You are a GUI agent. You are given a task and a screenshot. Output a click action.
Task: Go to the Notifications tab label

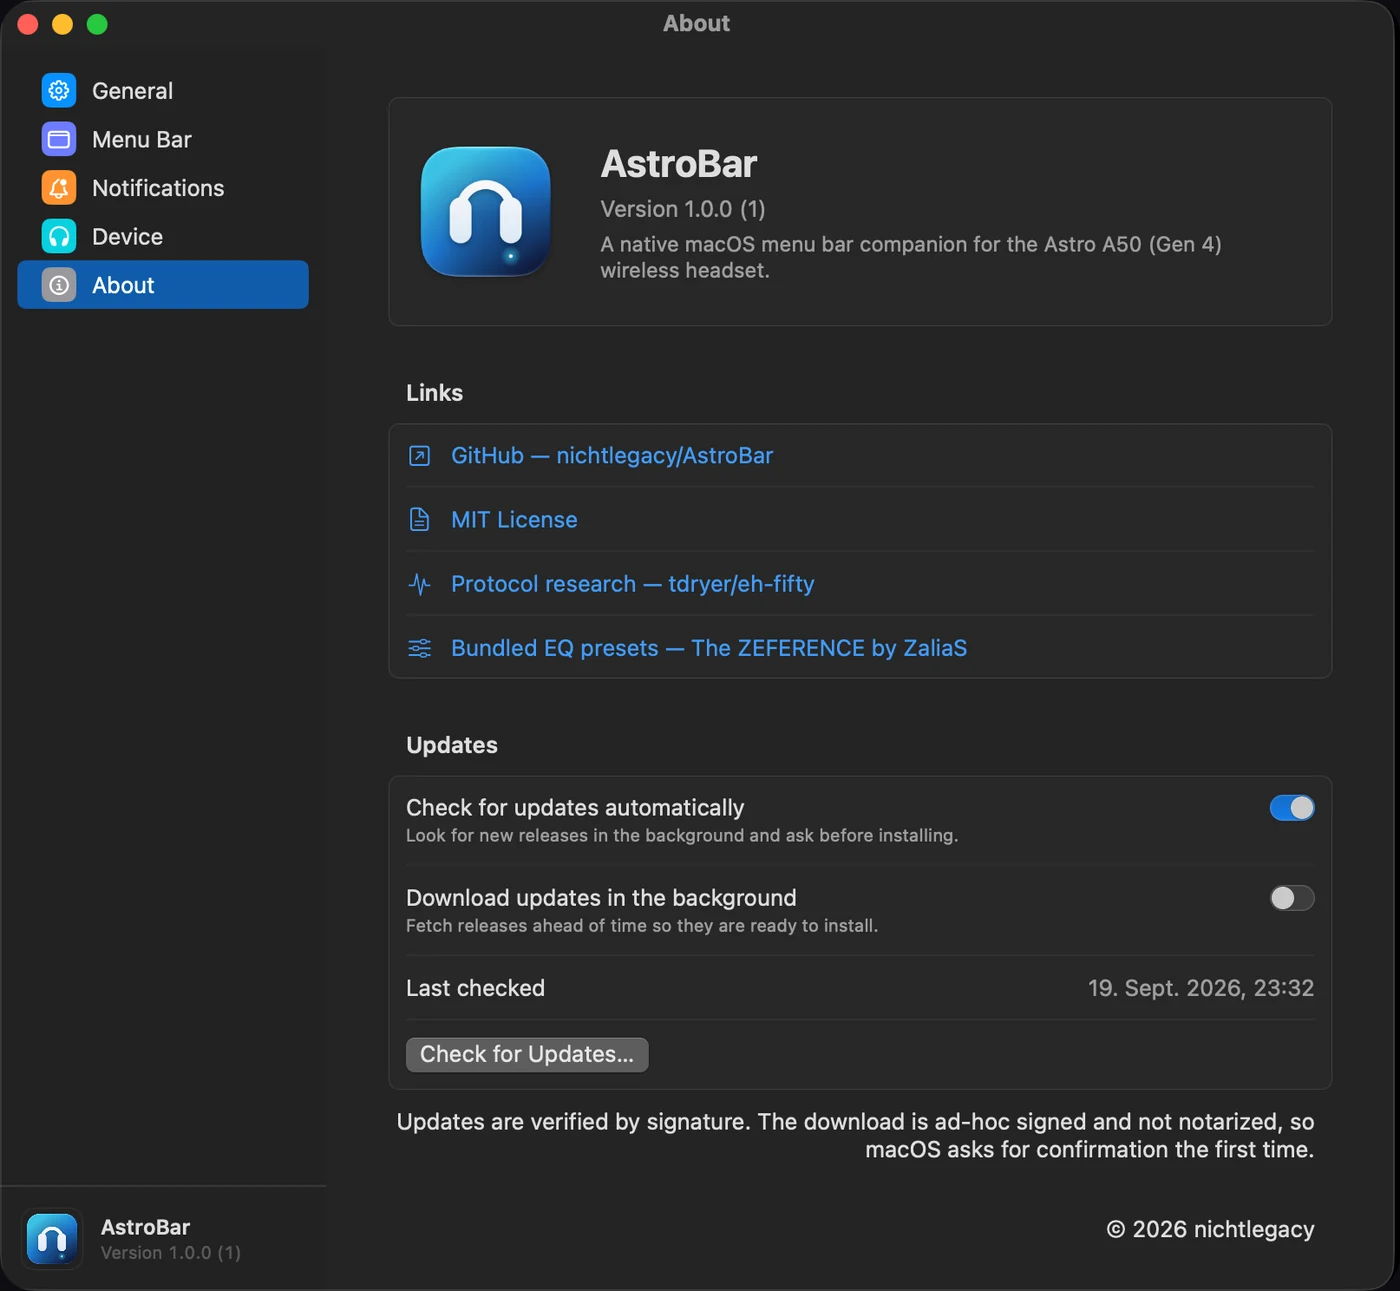[158, 188]
